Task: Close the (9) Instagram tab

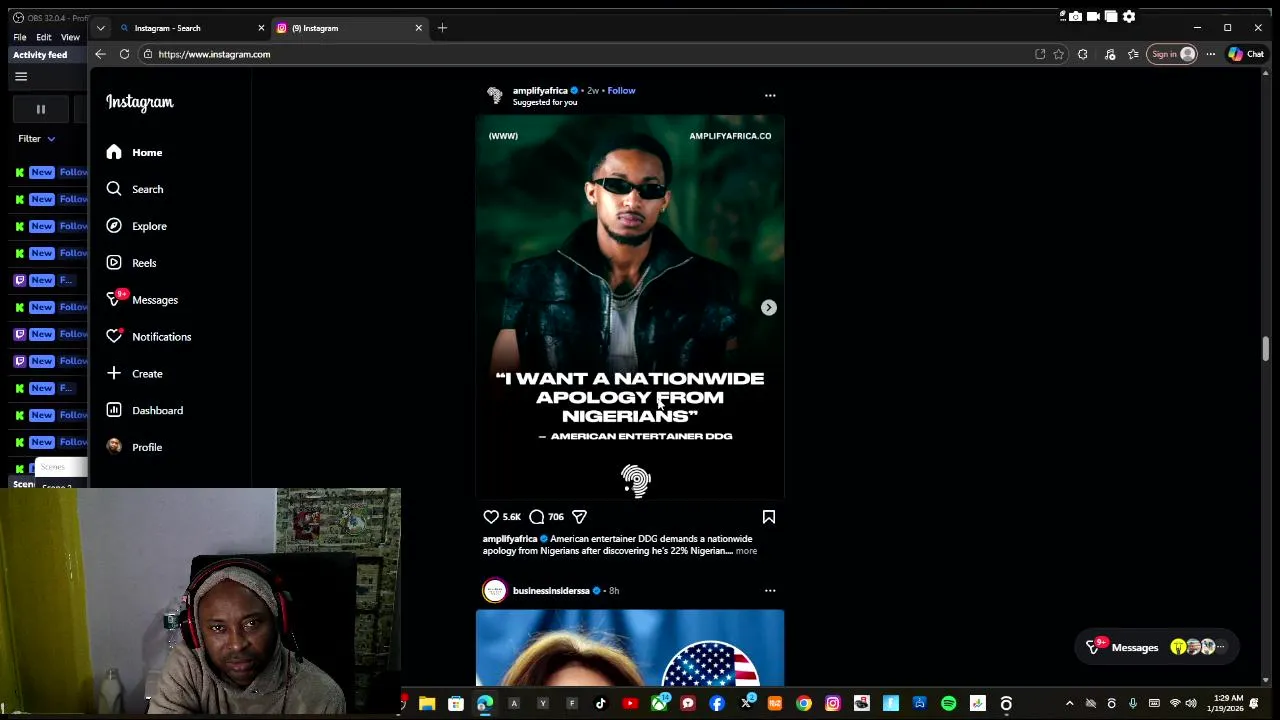Action: pos(419,28)
